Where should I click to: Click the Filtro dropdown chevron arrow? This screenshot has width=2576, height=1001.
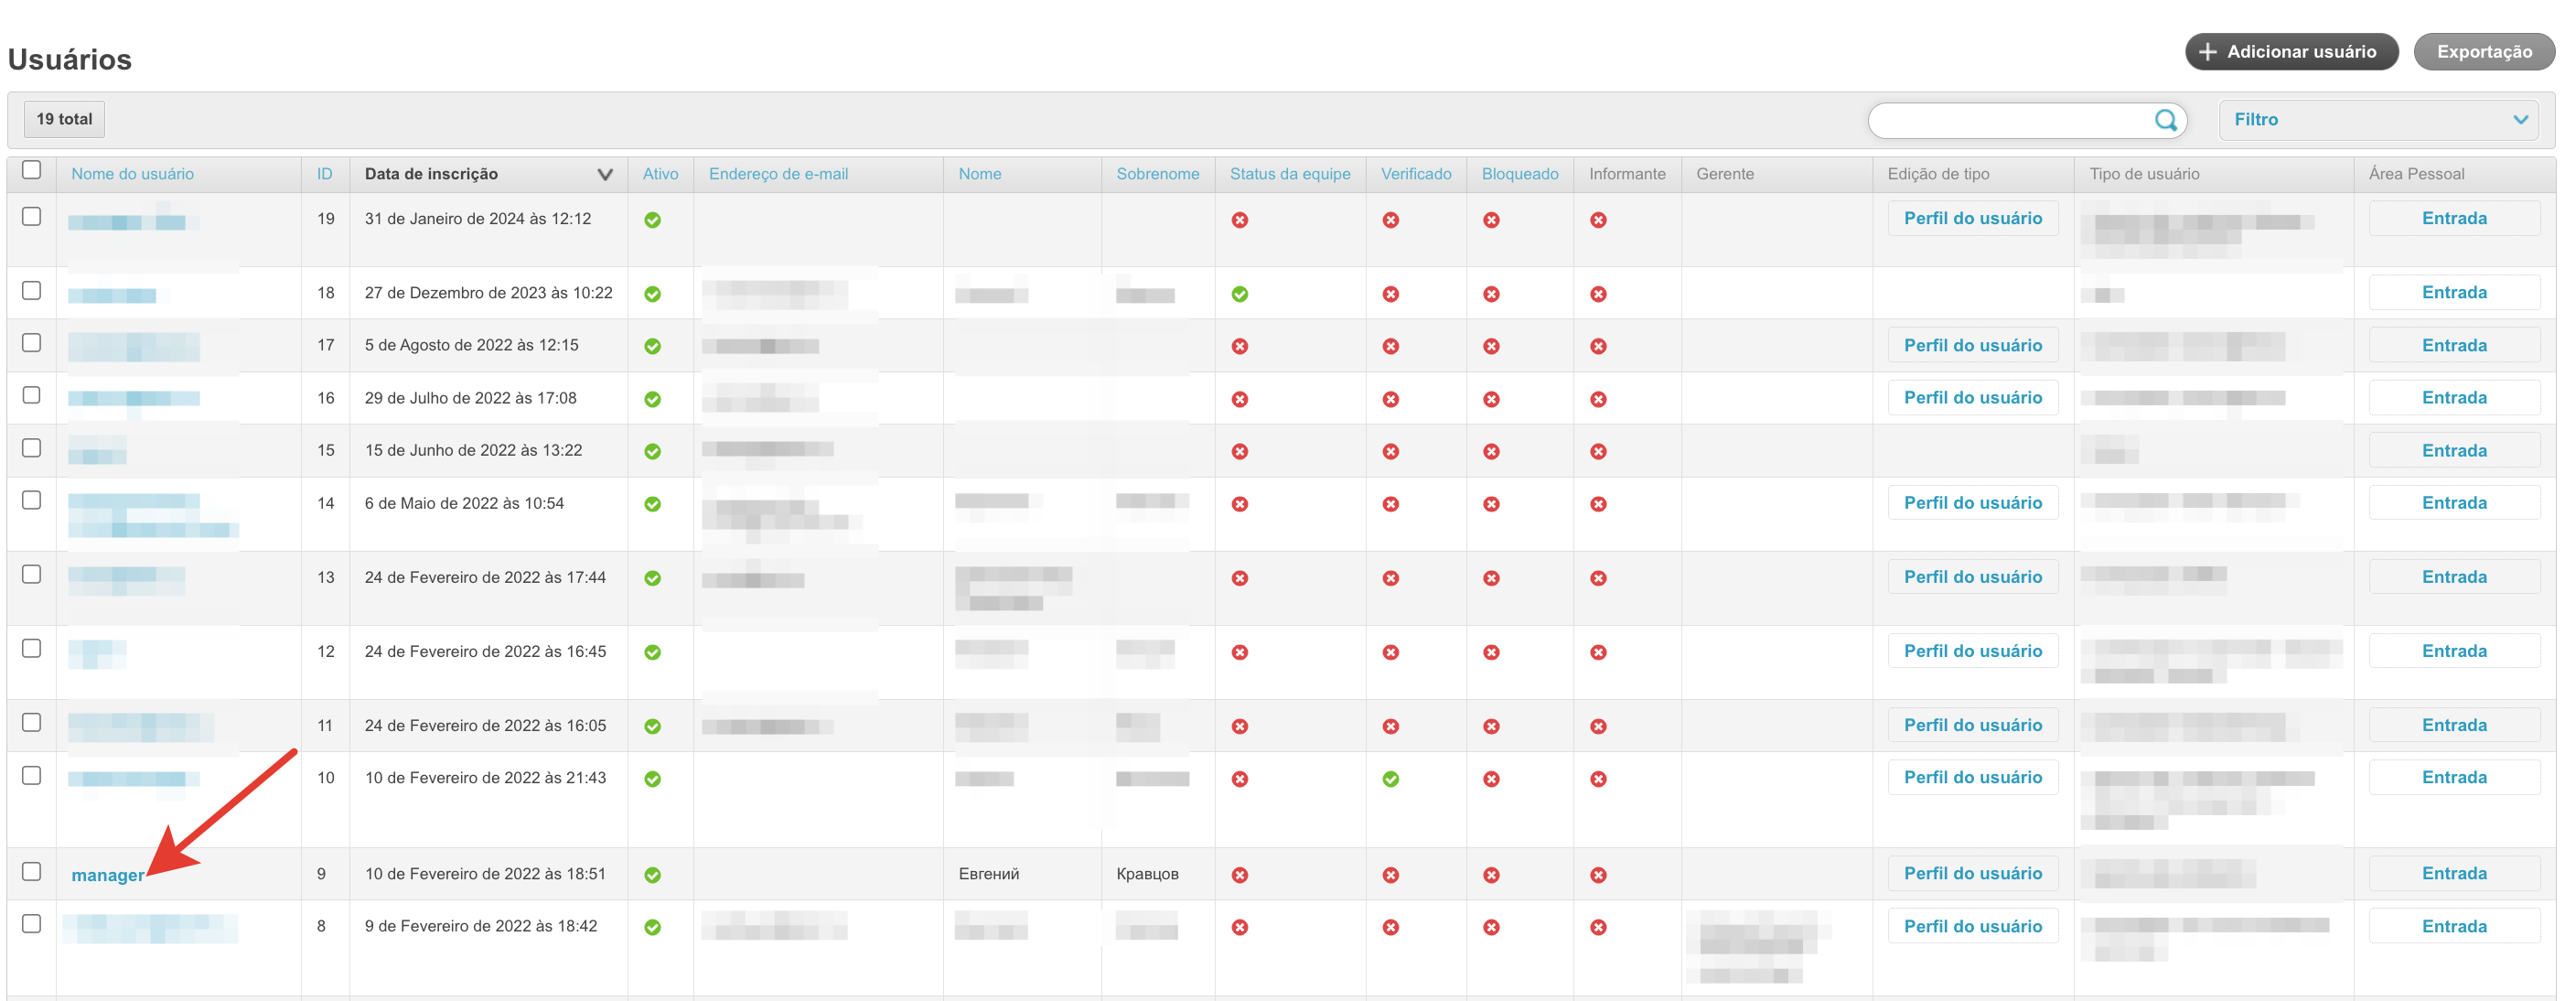tap(2520, 120)
